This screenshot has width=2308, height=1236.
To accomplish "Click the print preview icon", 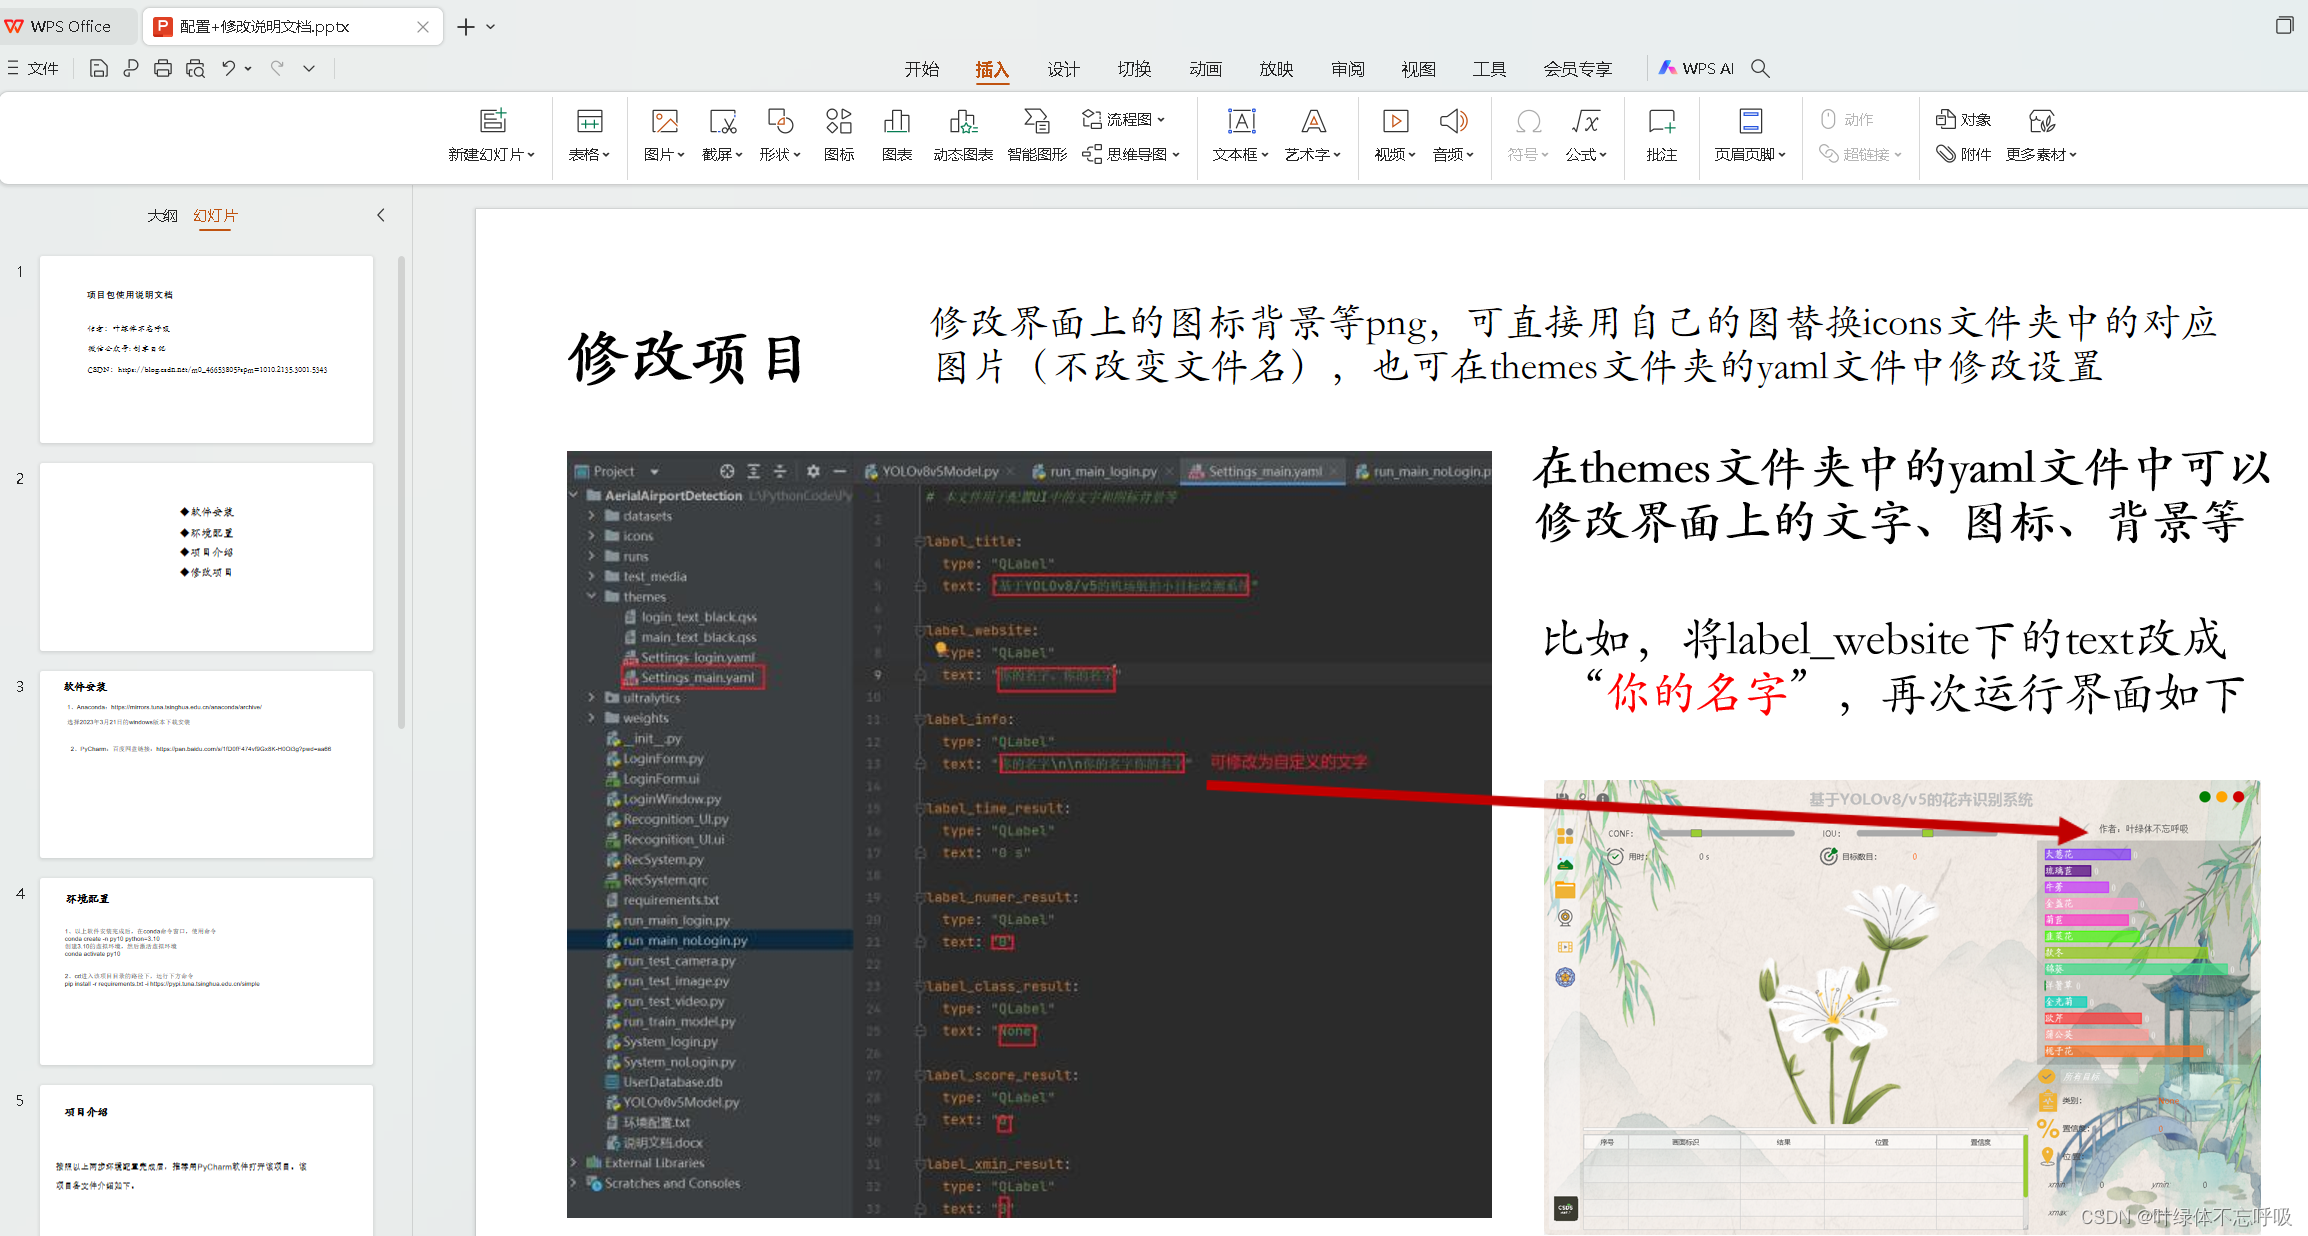I will click(195, 68).
